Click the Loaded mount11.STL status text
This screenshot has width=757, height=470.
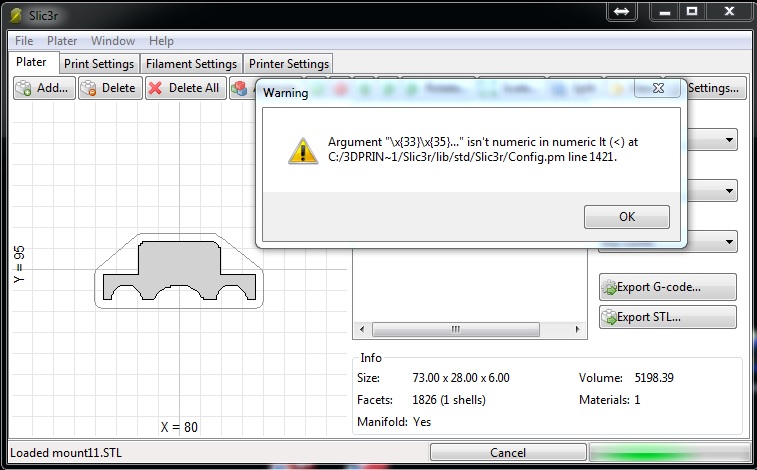[66, 453]
